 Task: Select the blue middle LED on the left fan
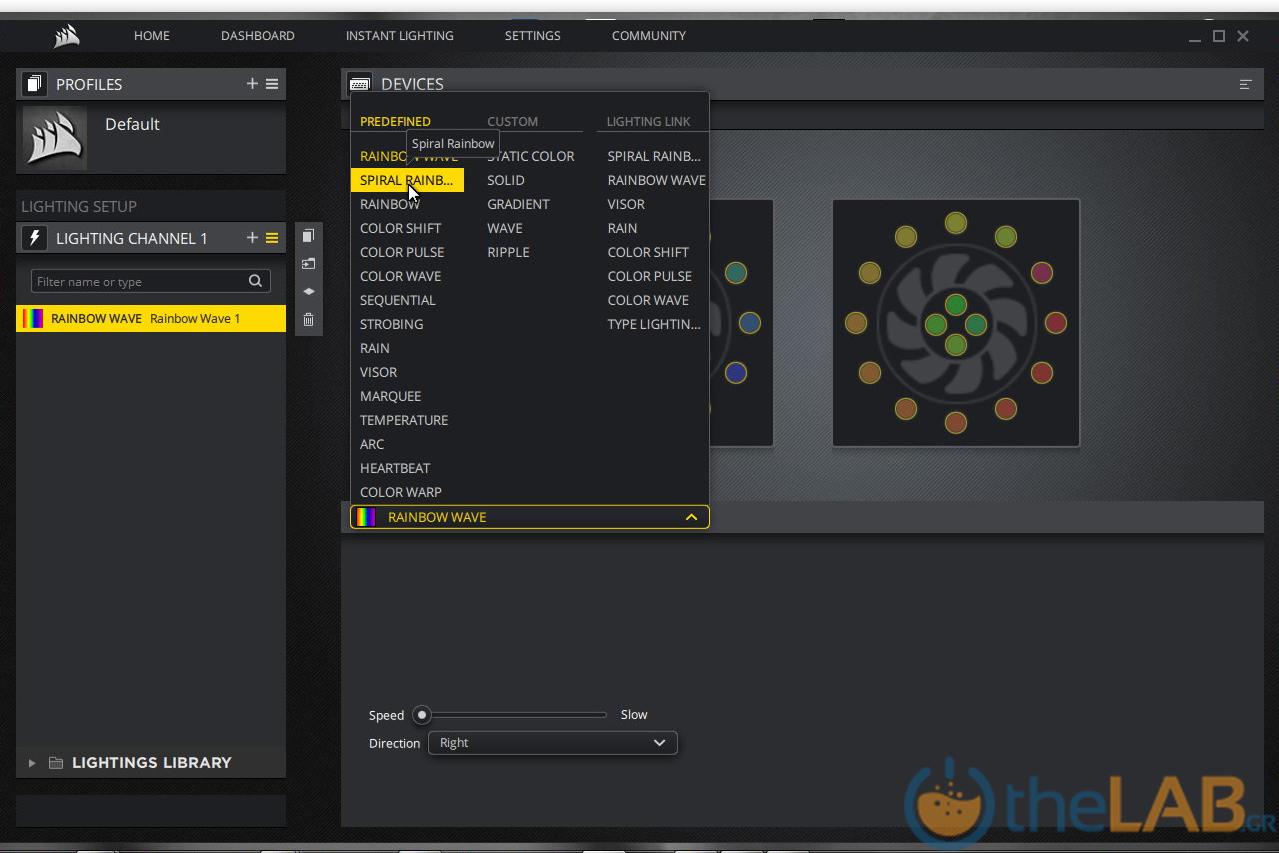[x=749, y=323]
